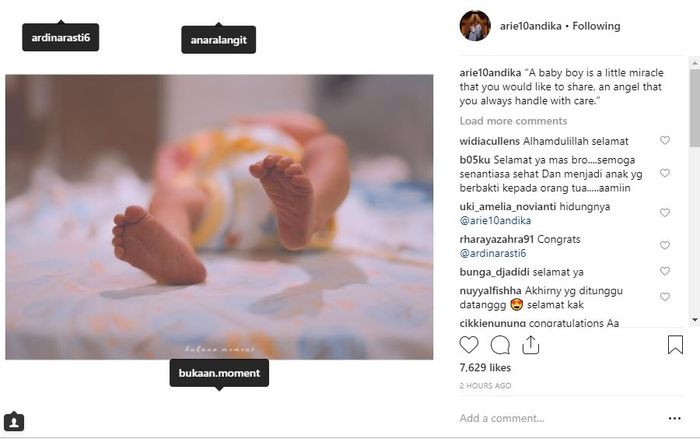
Task: Save post with the bookmark icon
Action: [675, 345]
